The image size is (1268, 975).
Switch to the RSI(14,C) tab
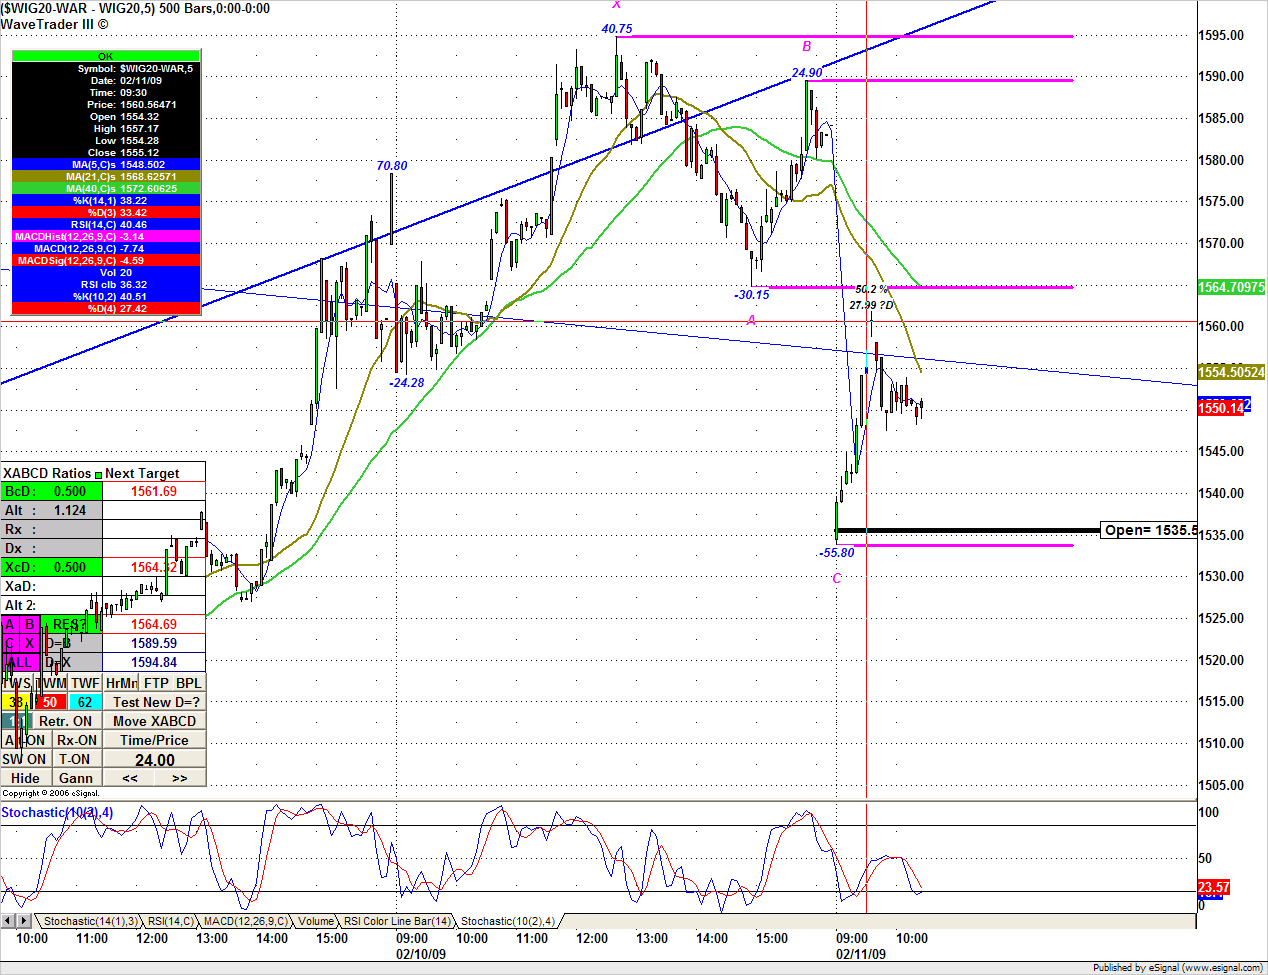pyautogui.click(x=170, y=921)
